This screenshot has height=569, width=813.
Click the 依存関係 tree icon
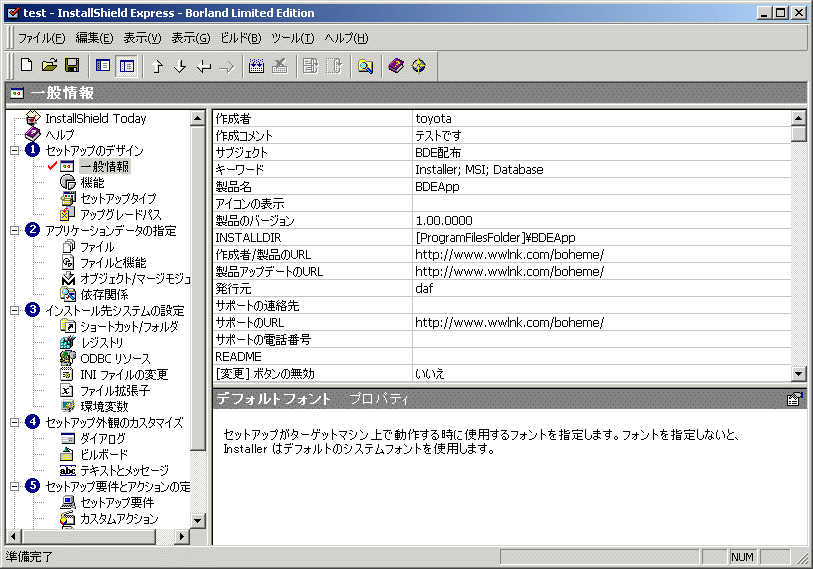point(68,294)
